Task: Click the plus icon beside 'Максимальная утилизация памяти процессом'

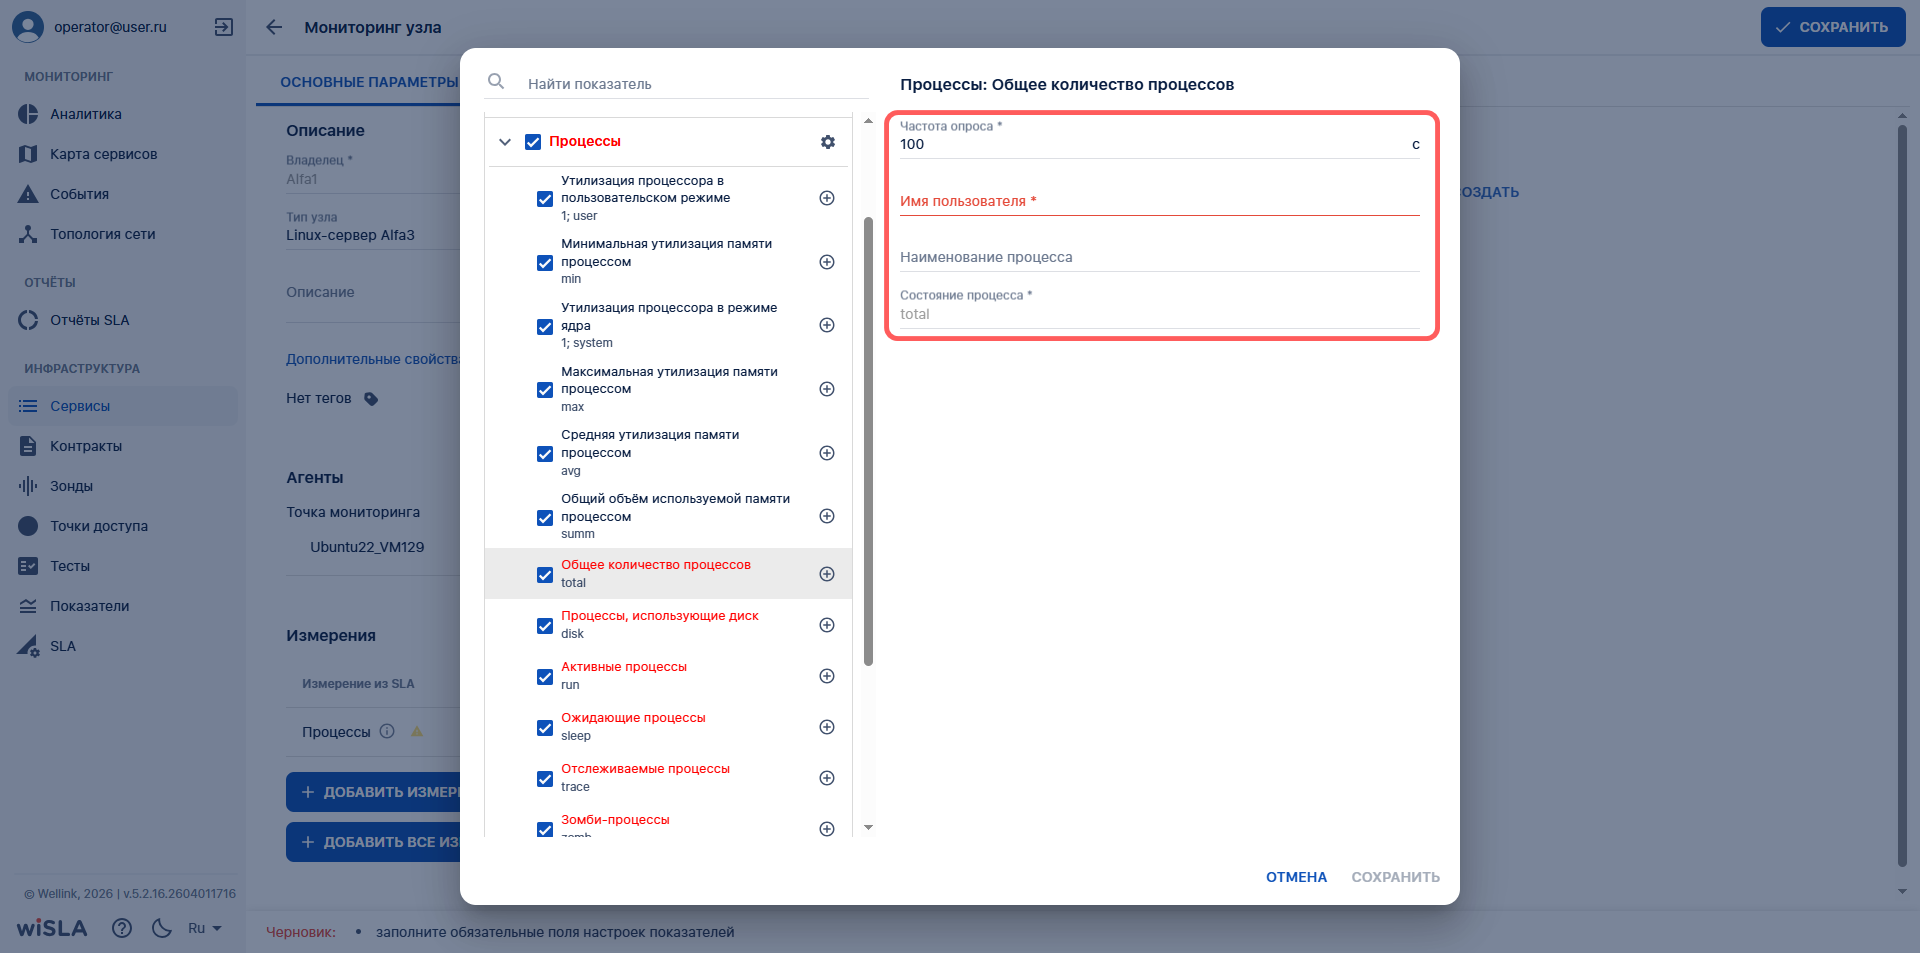Action: coord(827,389)
